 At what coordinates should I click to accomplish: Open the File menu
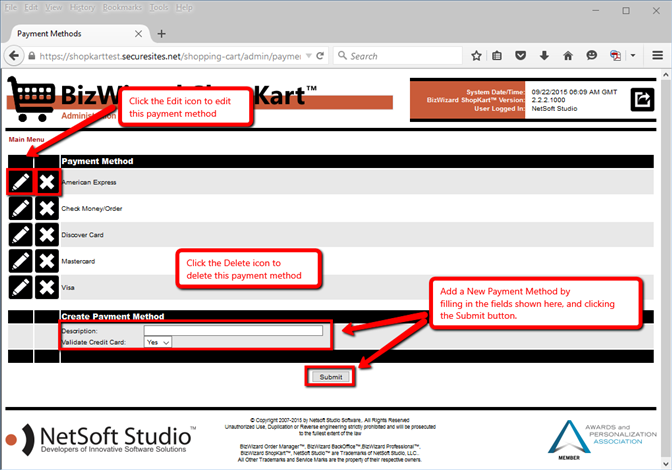[11, 8]
